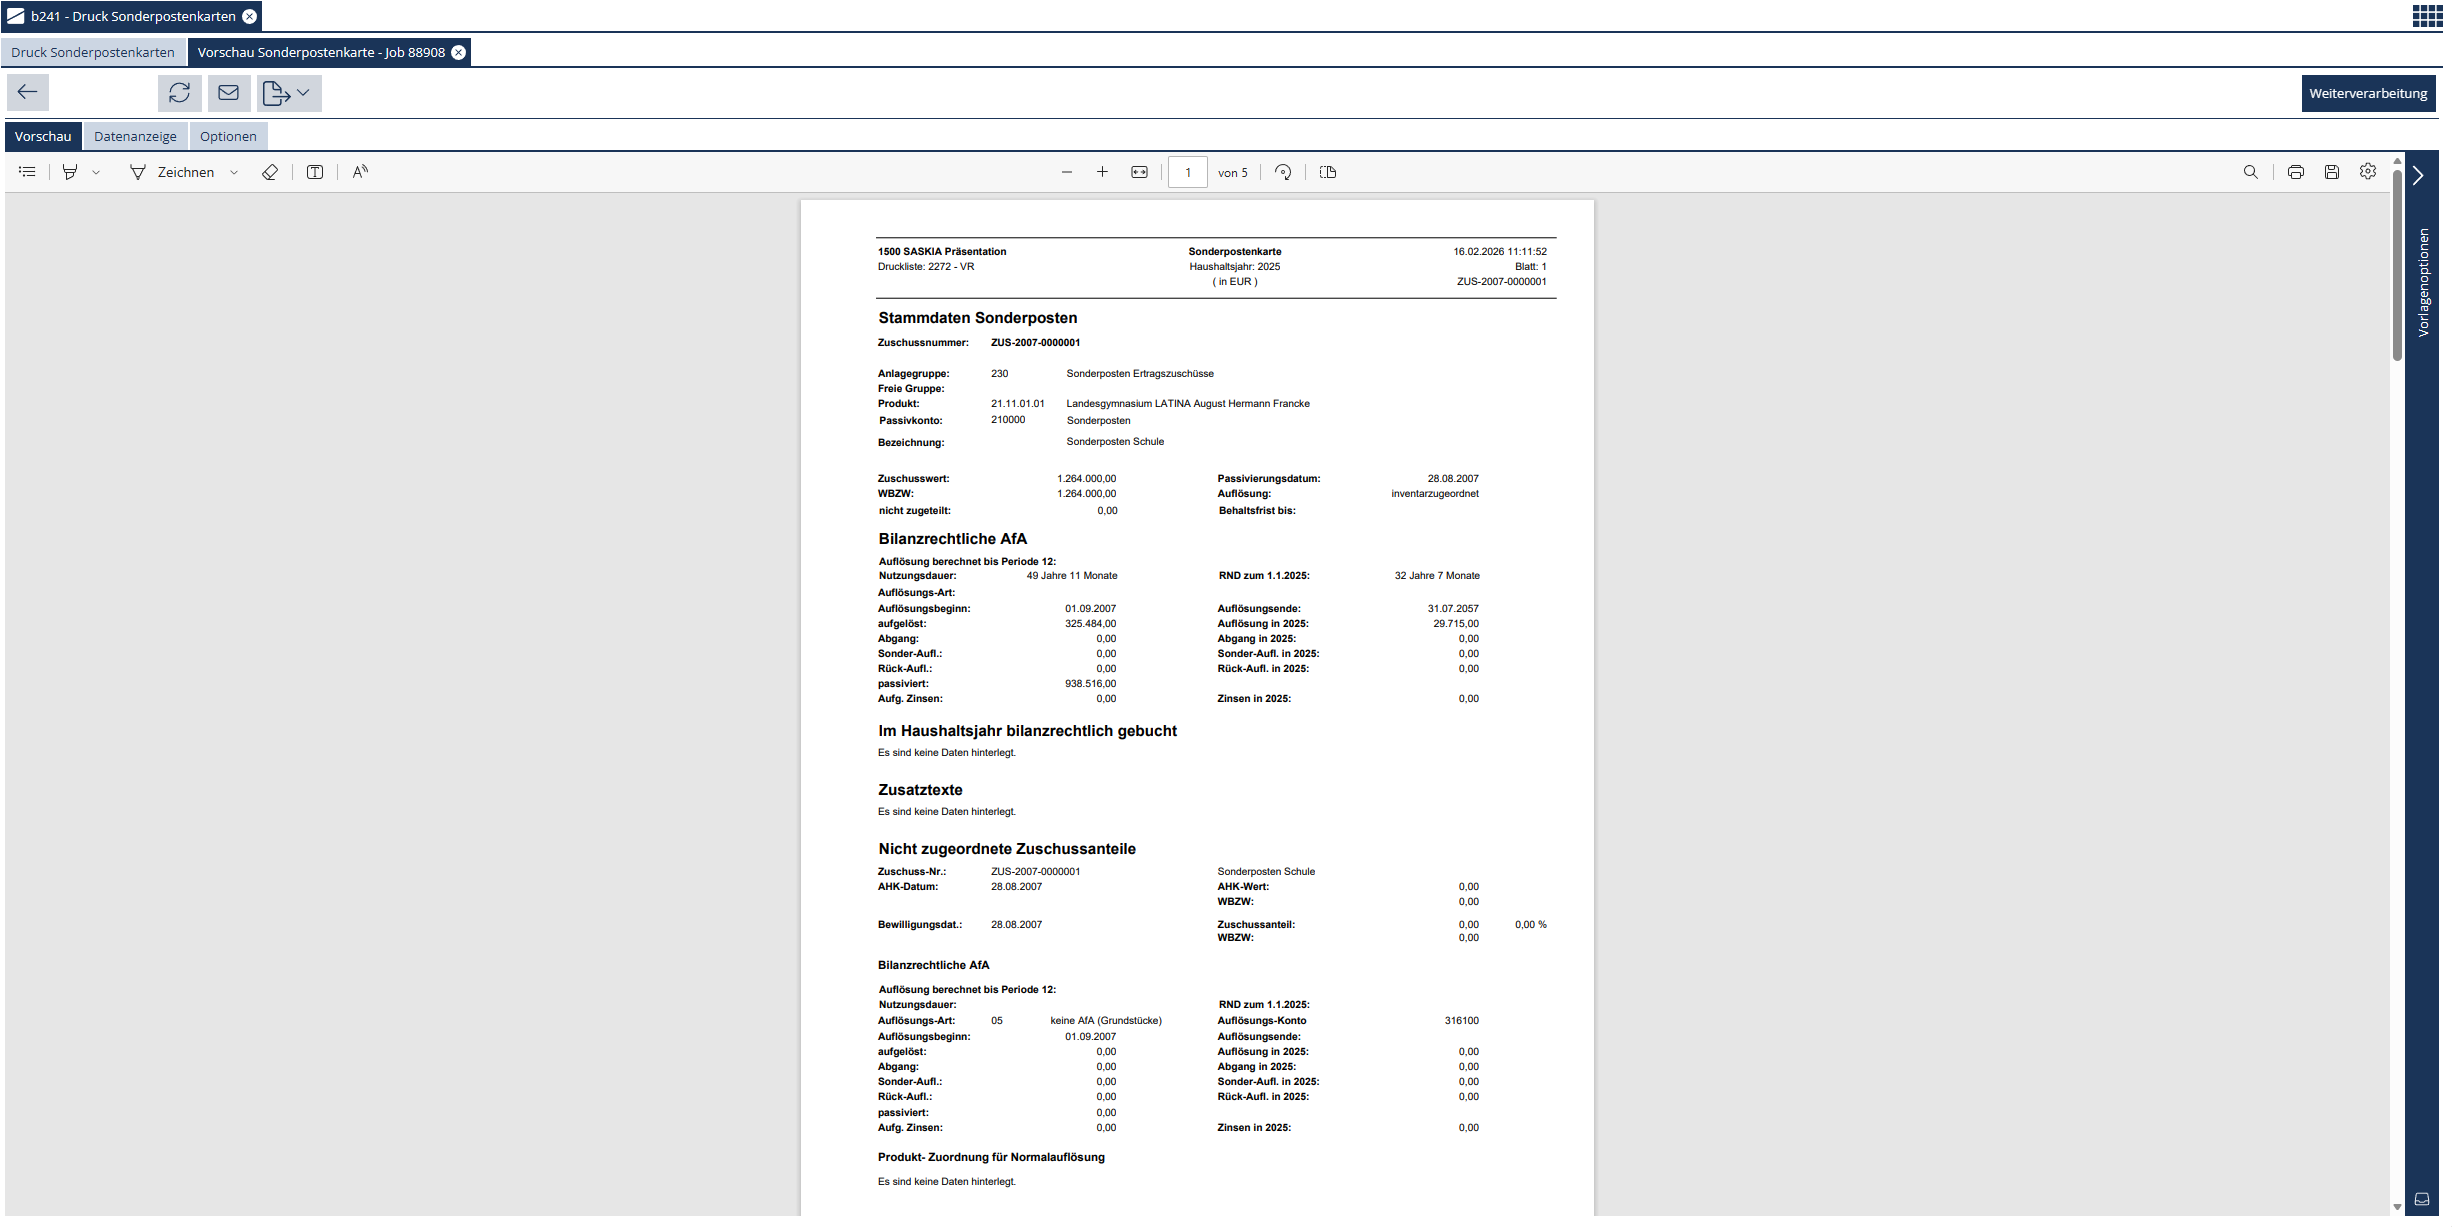
Task: Select the eraser tool
Action: tap(270, 172)
